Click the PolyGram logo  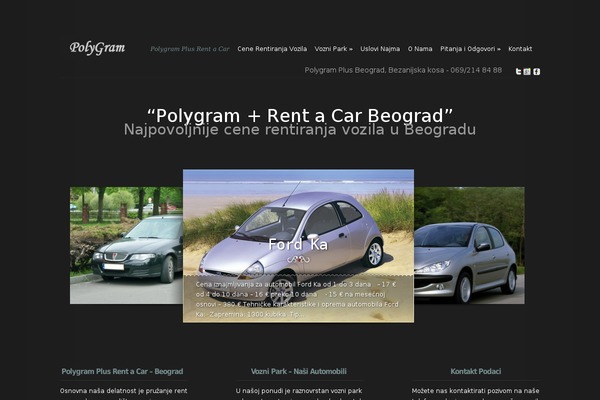(x=97, y=48)
